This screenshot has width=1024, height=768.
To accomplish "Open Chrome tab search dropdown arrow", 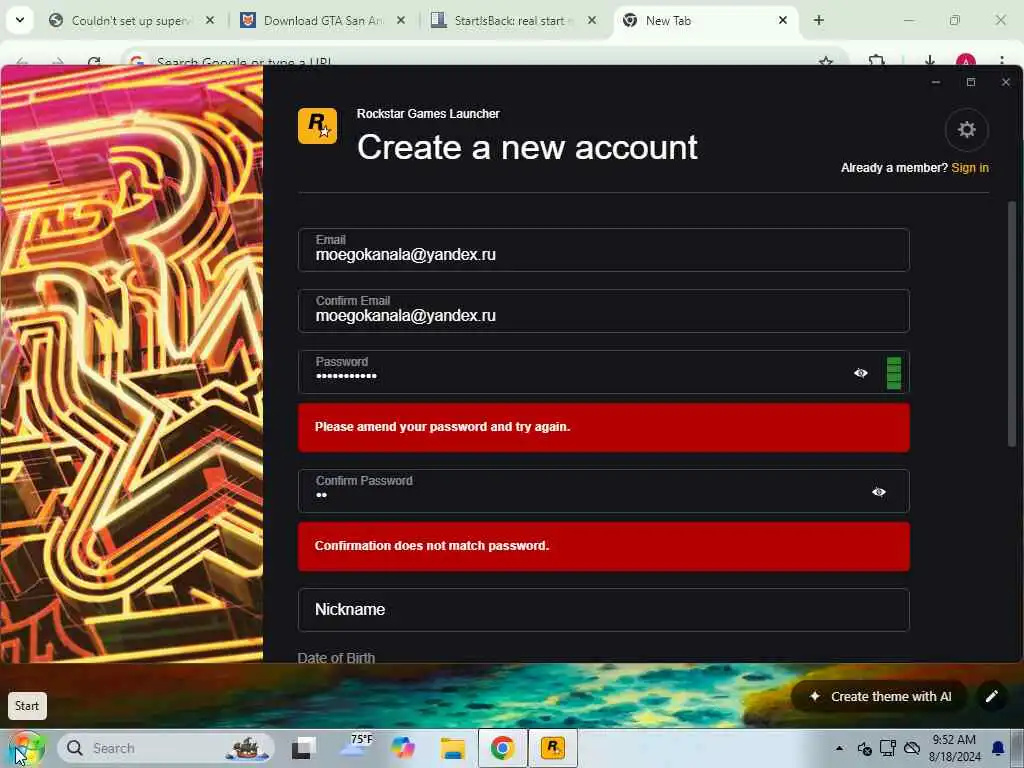I will pos(20,20).
